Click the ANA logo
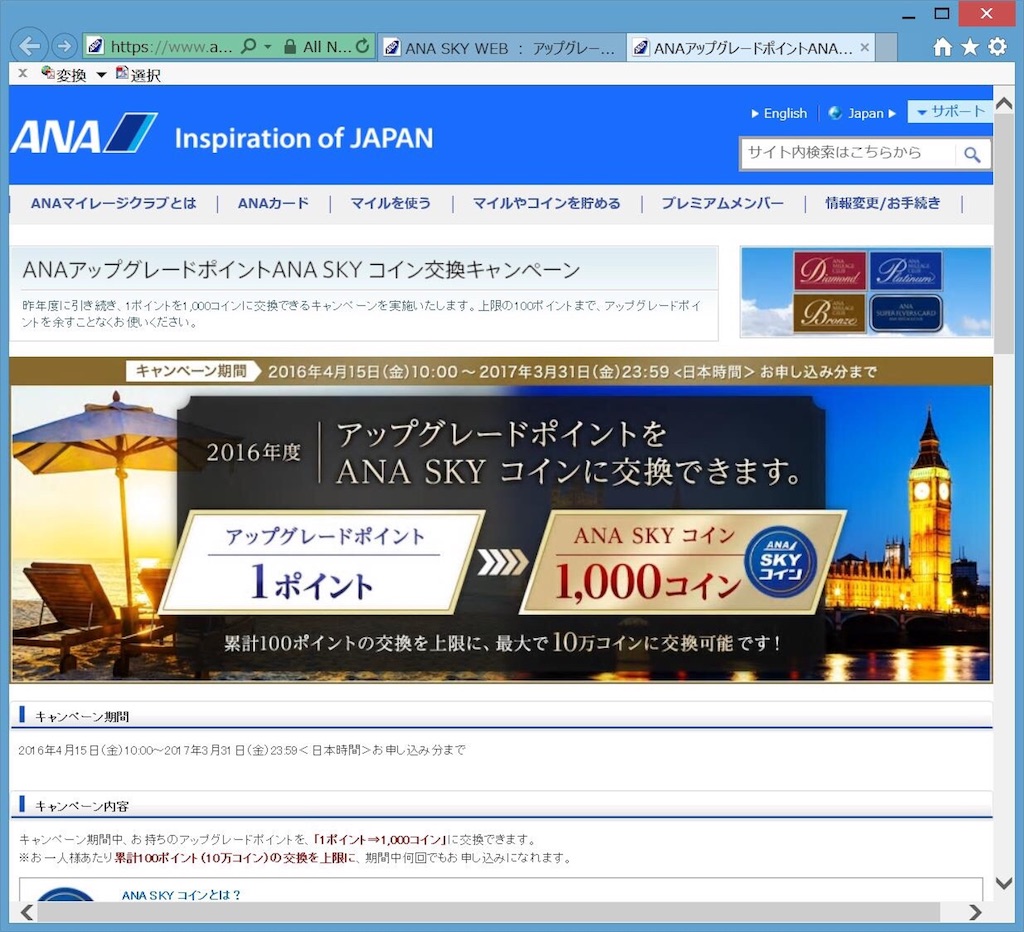Screen dimensions: 1024x932 (x=84, y=134)
